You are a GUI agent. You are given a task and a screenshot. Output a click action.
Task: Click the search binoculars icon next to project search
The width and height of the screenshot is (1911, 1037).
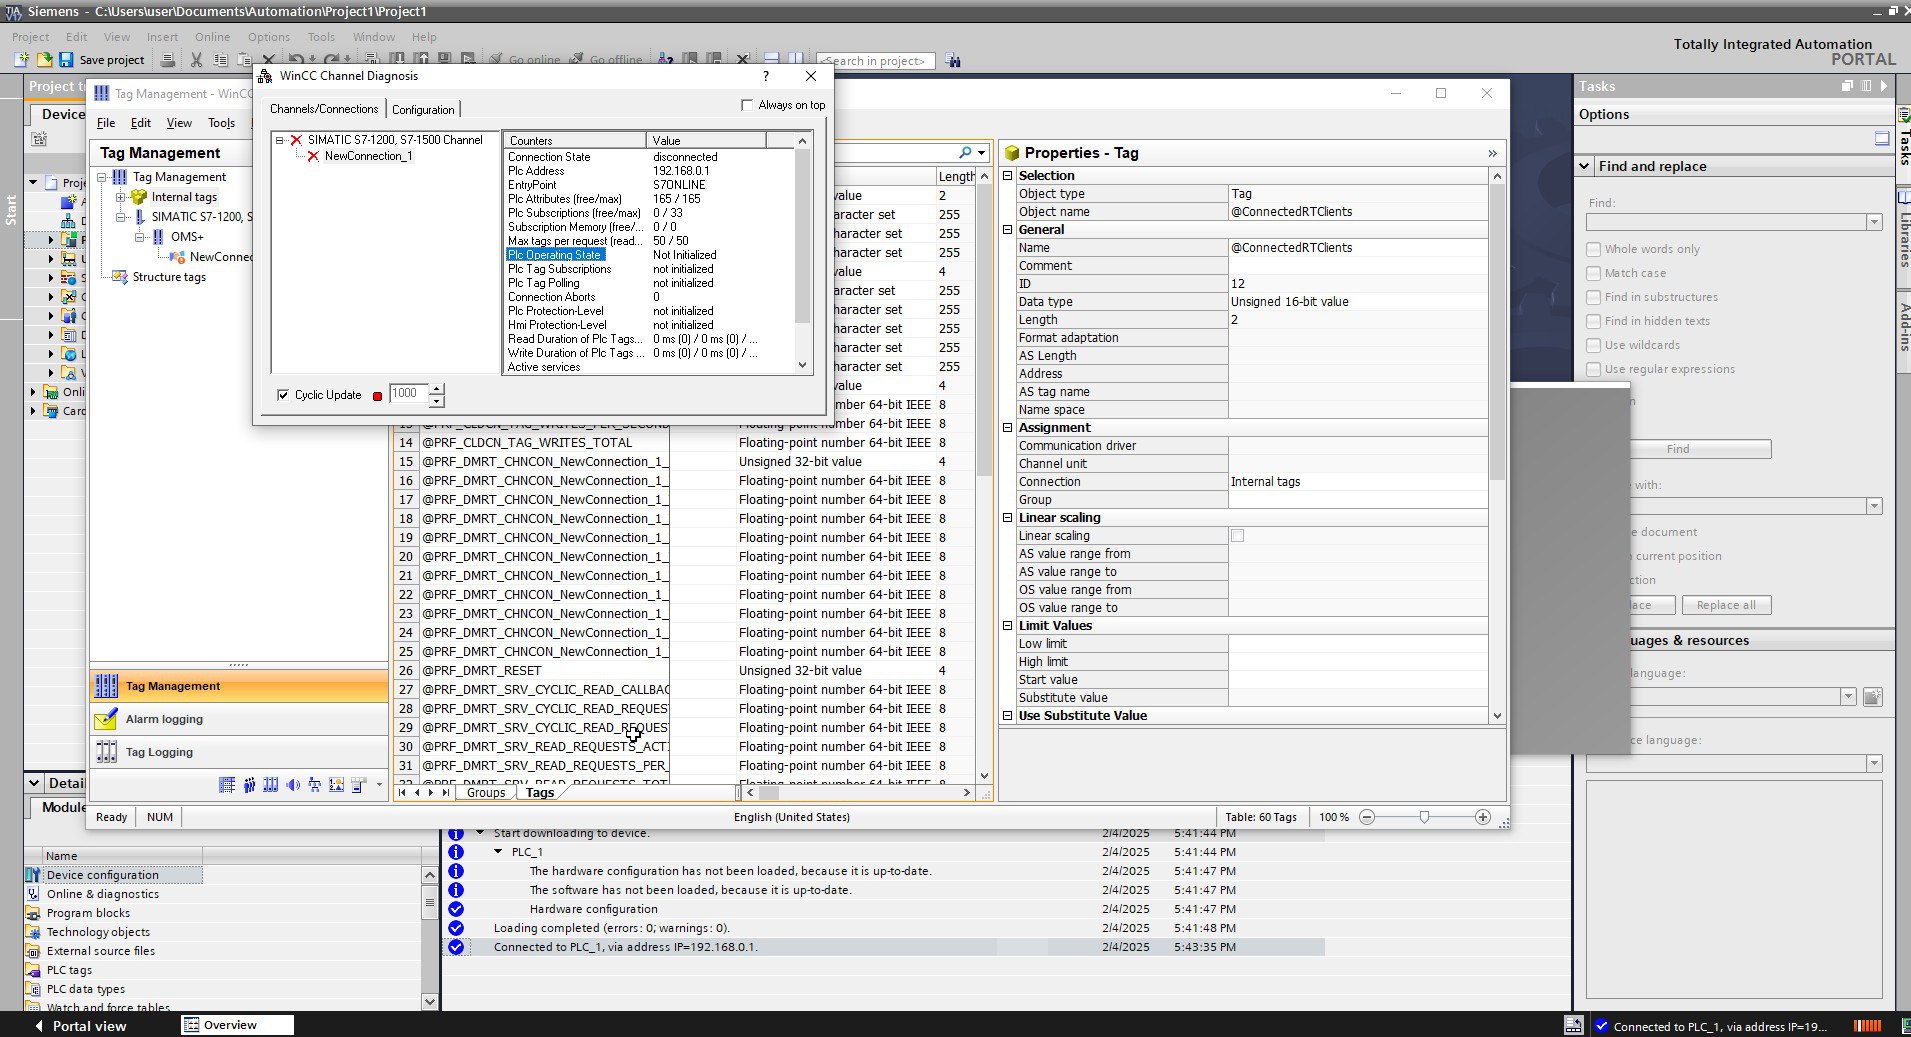(952, 61)
